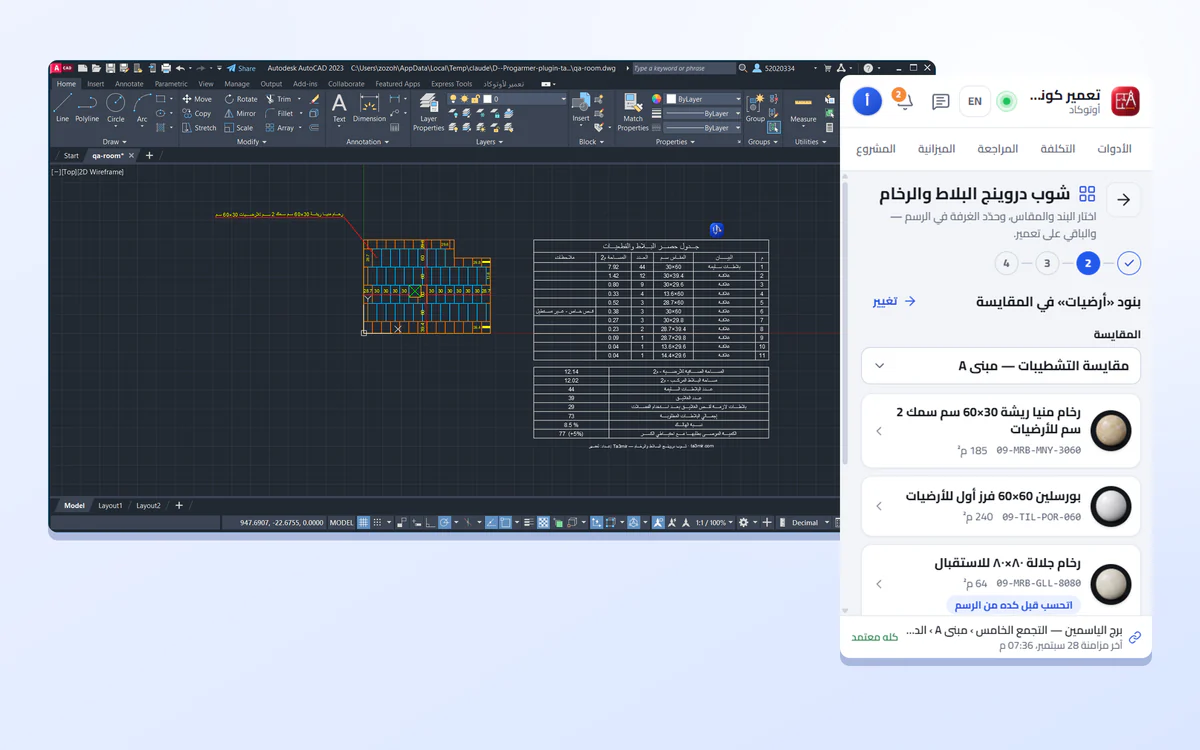Click the Stretch command

pyautogui.click(x=199, y=128)
